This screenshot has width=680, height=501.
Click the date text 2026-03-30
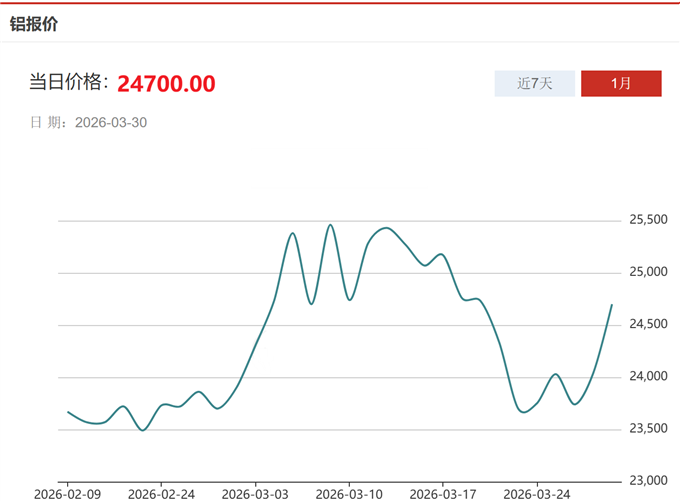(x=112, y=123)
